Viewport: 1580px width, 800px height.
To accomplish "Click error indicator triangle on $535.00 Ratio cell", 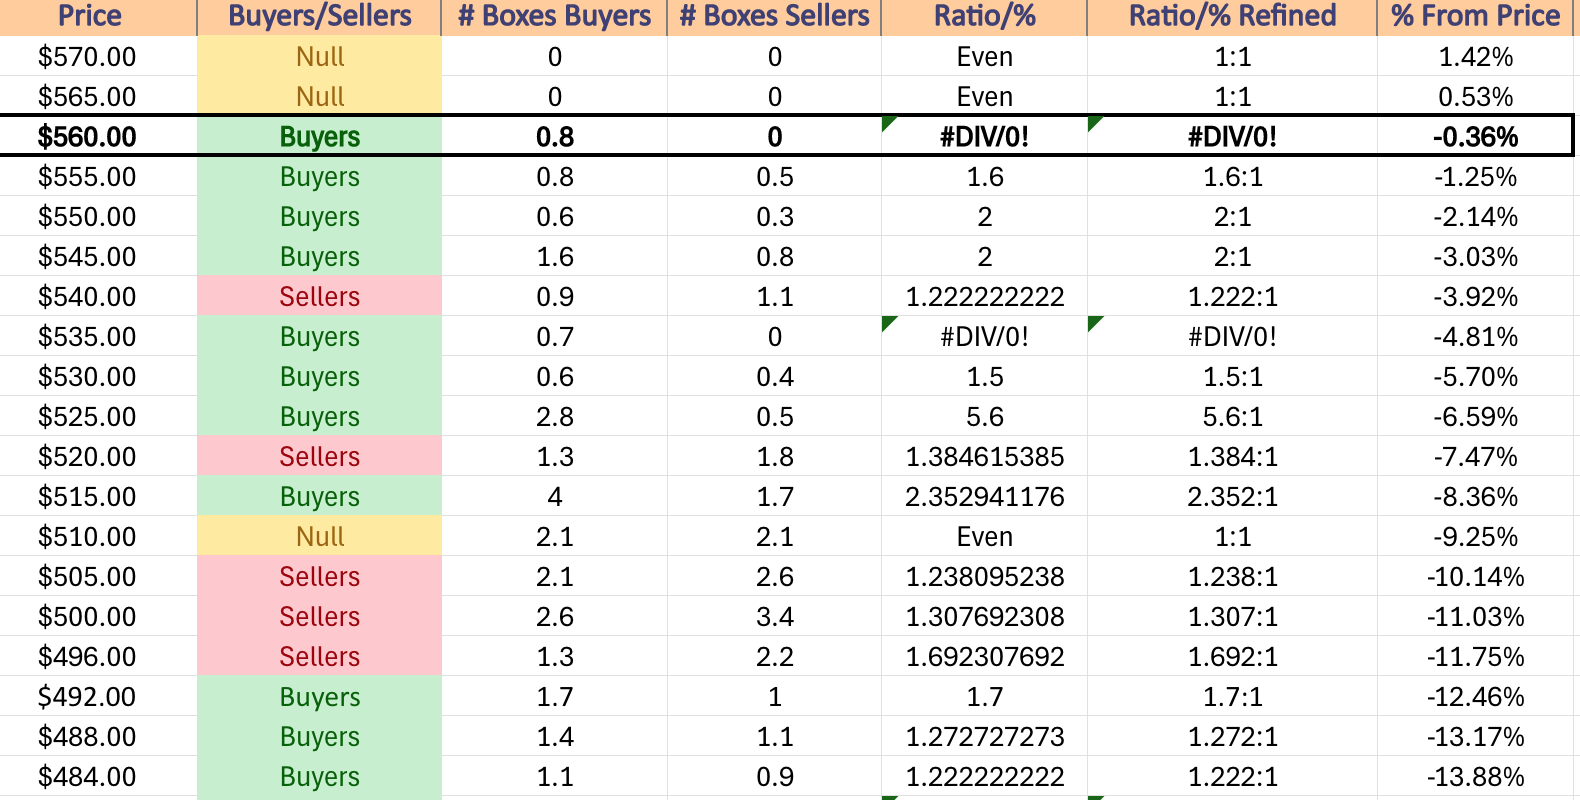I will 889,323.
